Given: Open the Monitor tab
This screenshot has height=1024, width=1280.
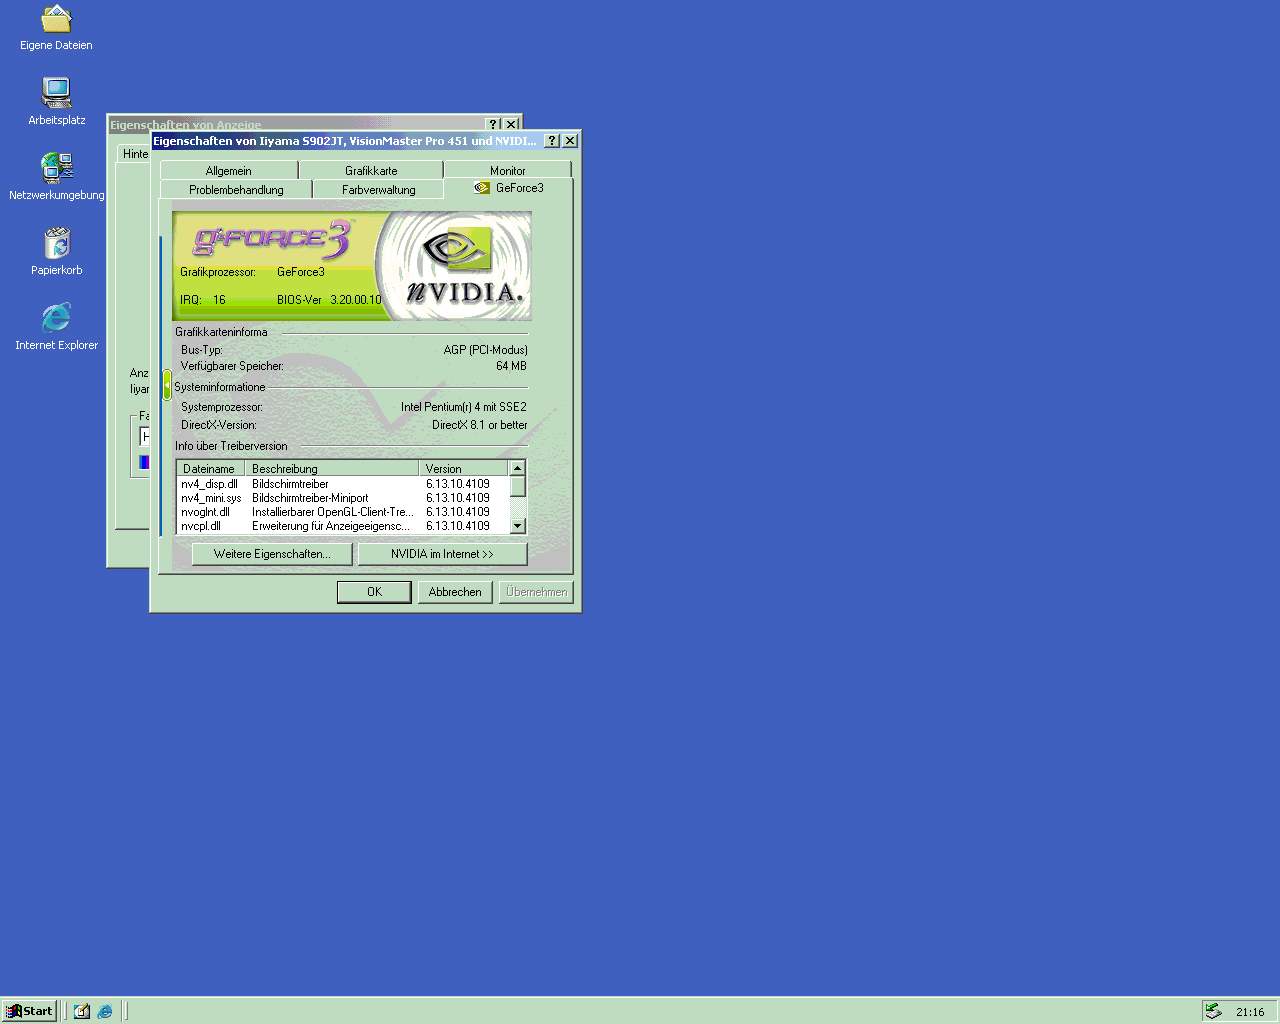Looking at the screenshot, I should (x=507, y=171).
